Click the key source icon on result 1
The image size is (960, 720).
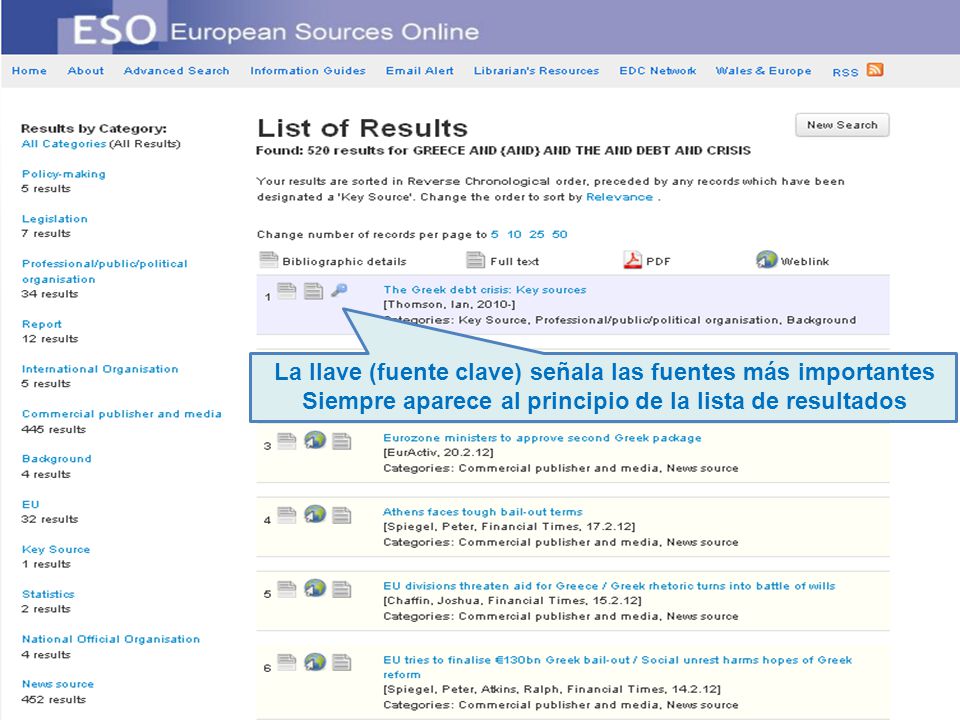pyautogui.click(x=339, y=290)
